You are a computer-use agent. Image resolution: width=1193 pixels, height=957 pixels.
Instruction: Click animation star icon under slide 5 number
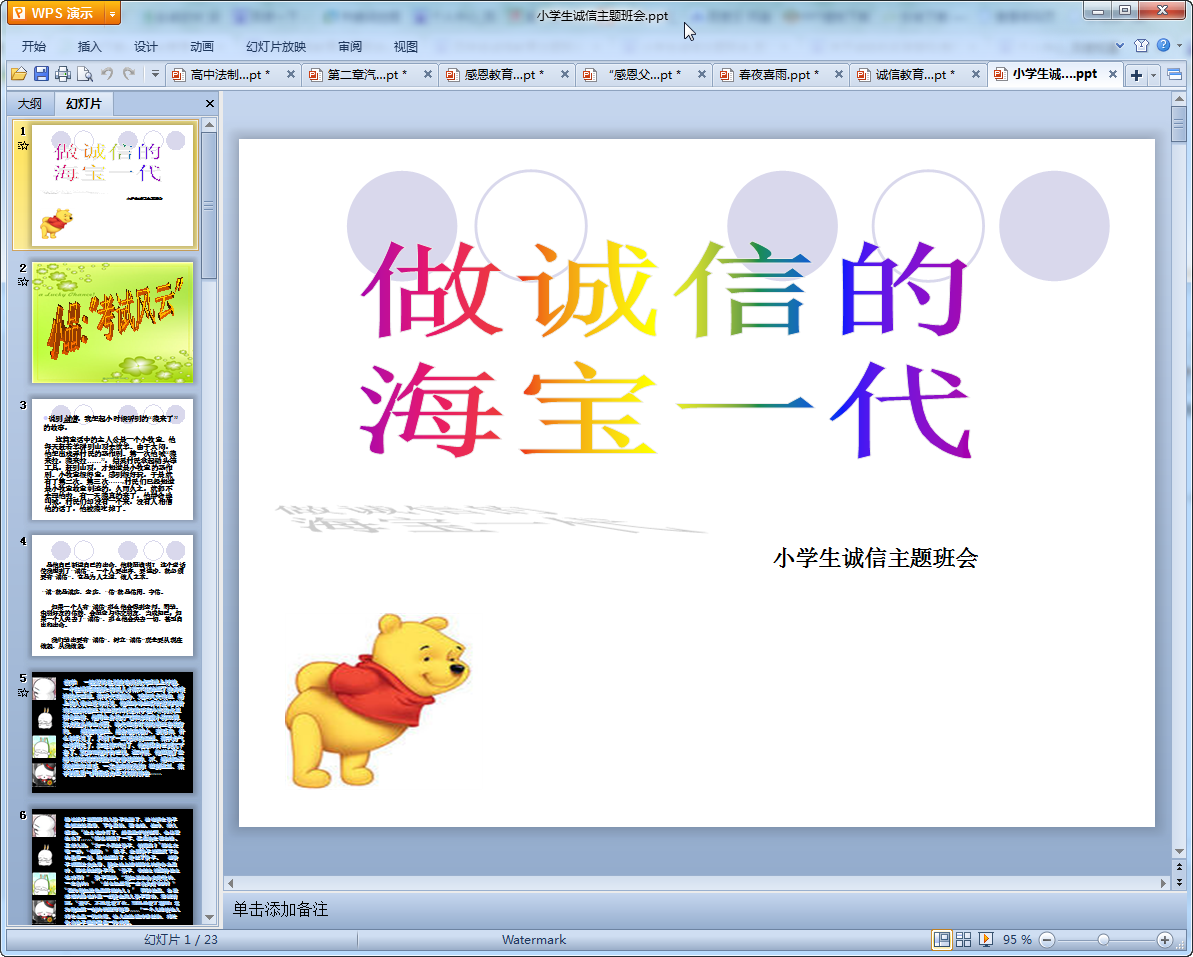[23, 692]
